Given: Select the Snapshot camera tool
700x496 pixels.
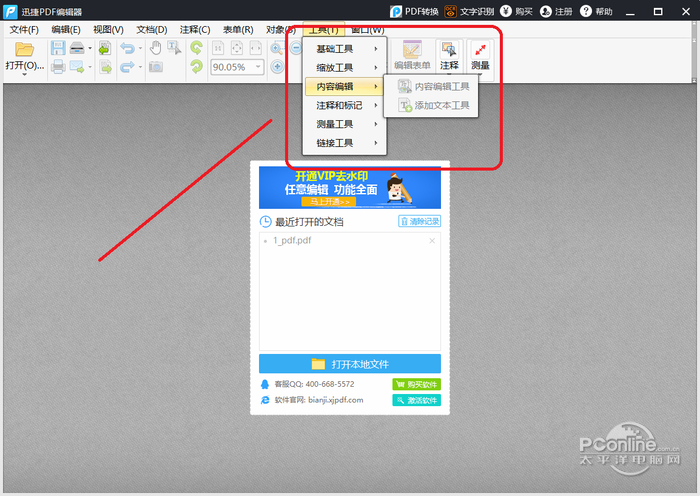Looking at the screenshot, I should (x=155, y=67).
